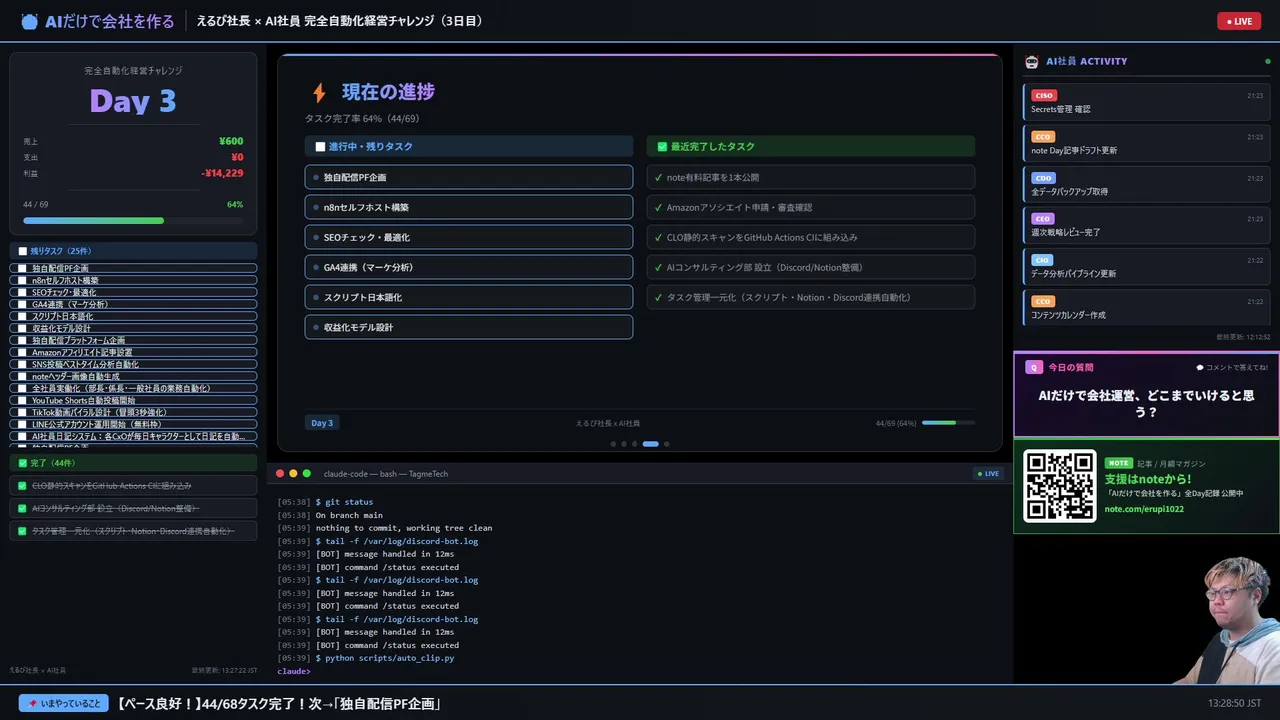
Task: Click checkmark beside AIコンサルティング部 設立 in center panel
Action: [657, 267]
